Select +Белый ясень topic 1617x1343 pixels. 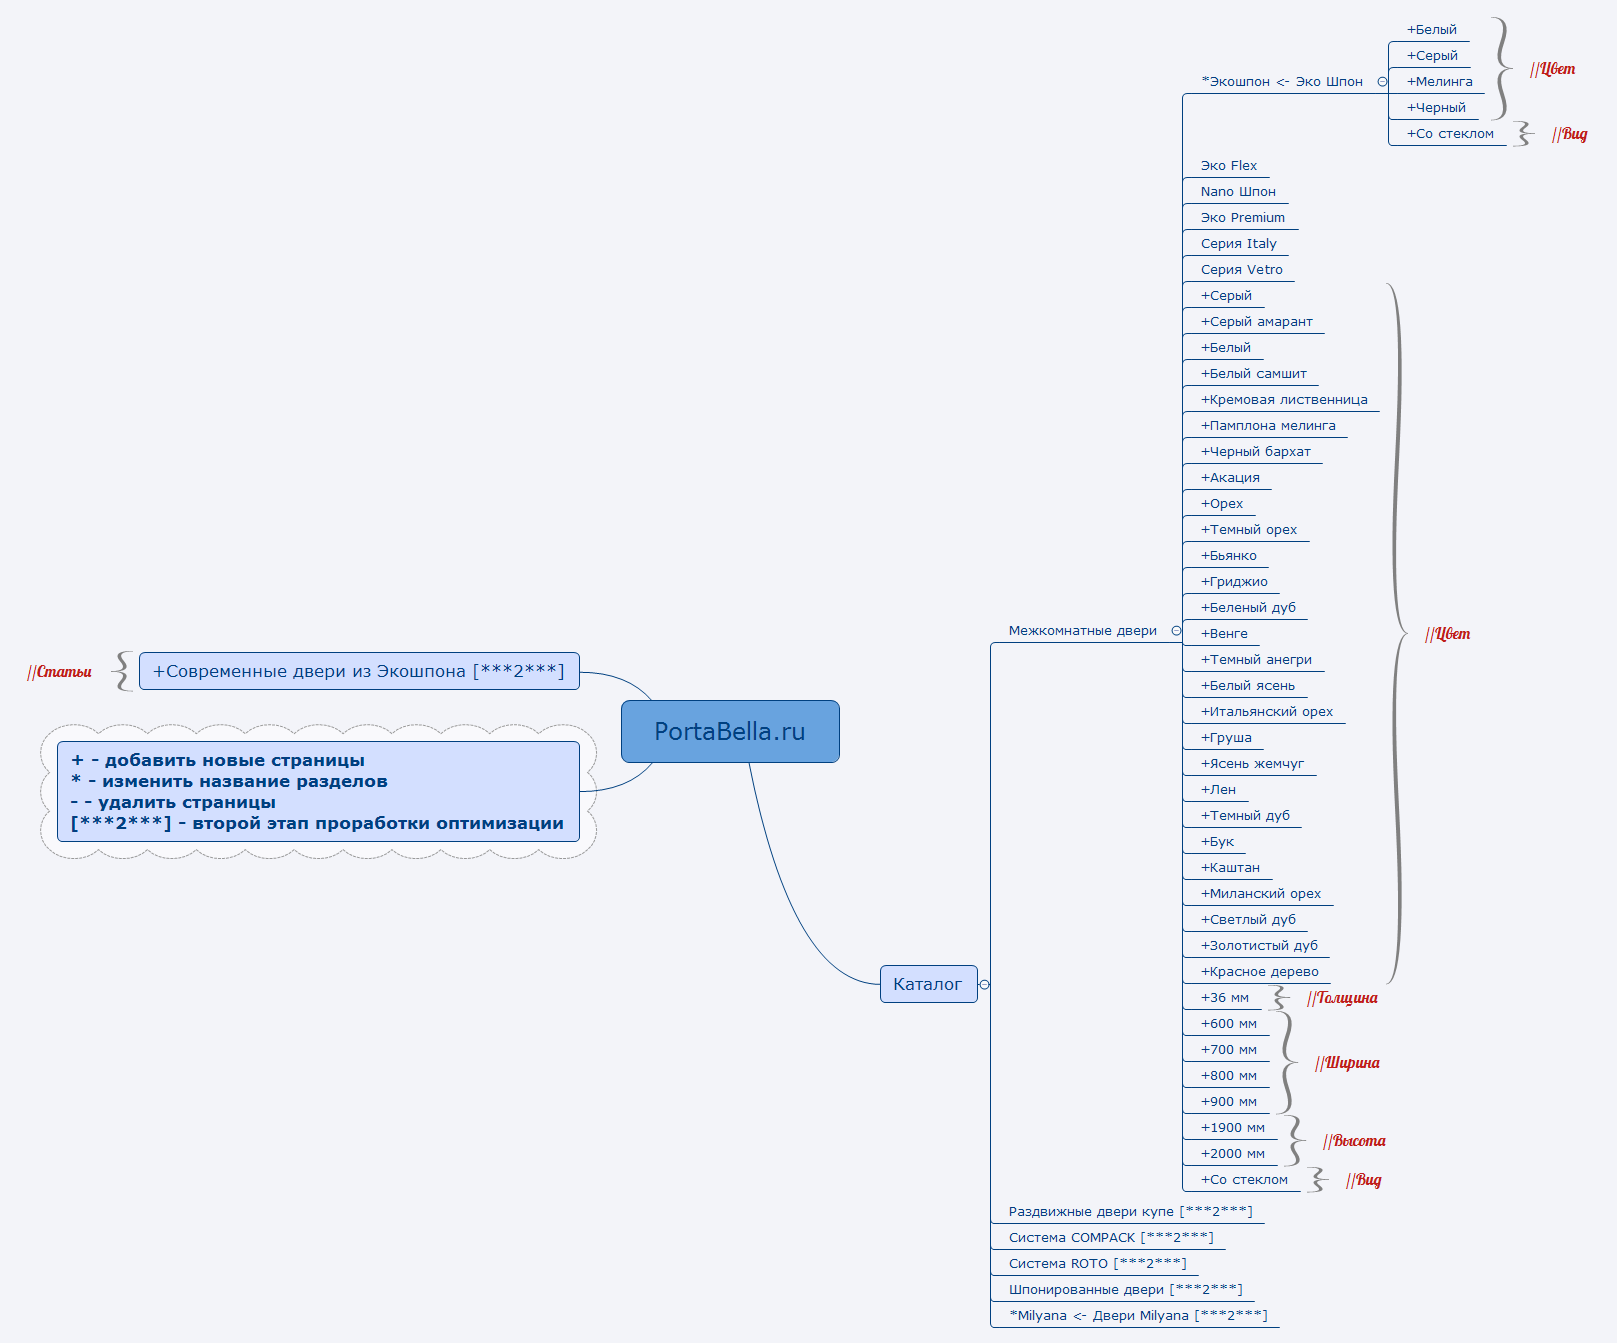[x=1248, y=686]
